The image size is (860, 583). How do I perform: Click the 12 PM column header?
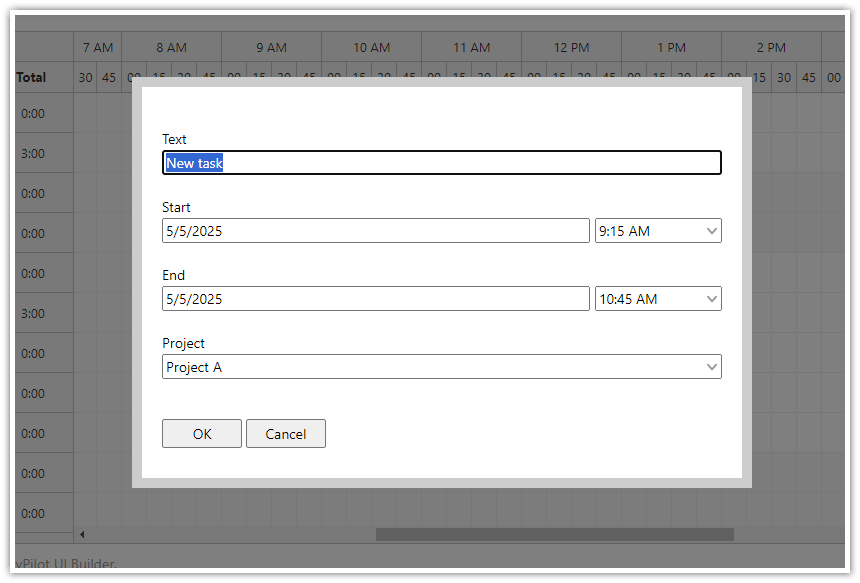pos(571,47)
